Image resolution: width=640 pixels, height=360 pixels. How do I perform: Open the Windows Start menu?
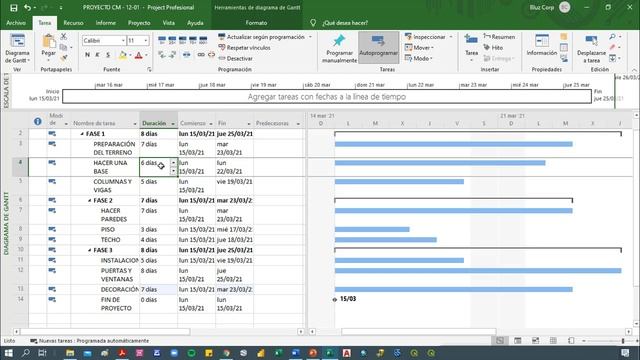tap(8, 353)
